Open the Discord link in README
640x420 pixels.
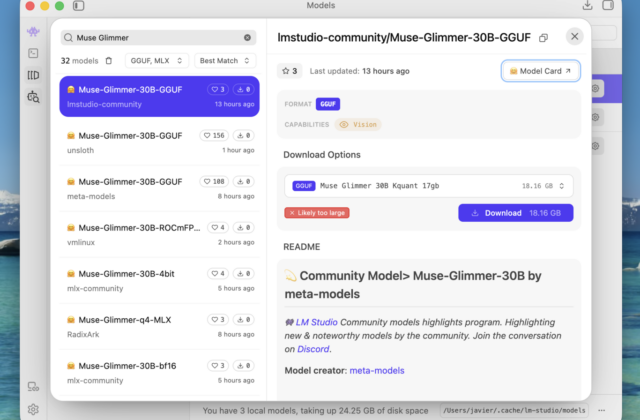coord(313,349)
